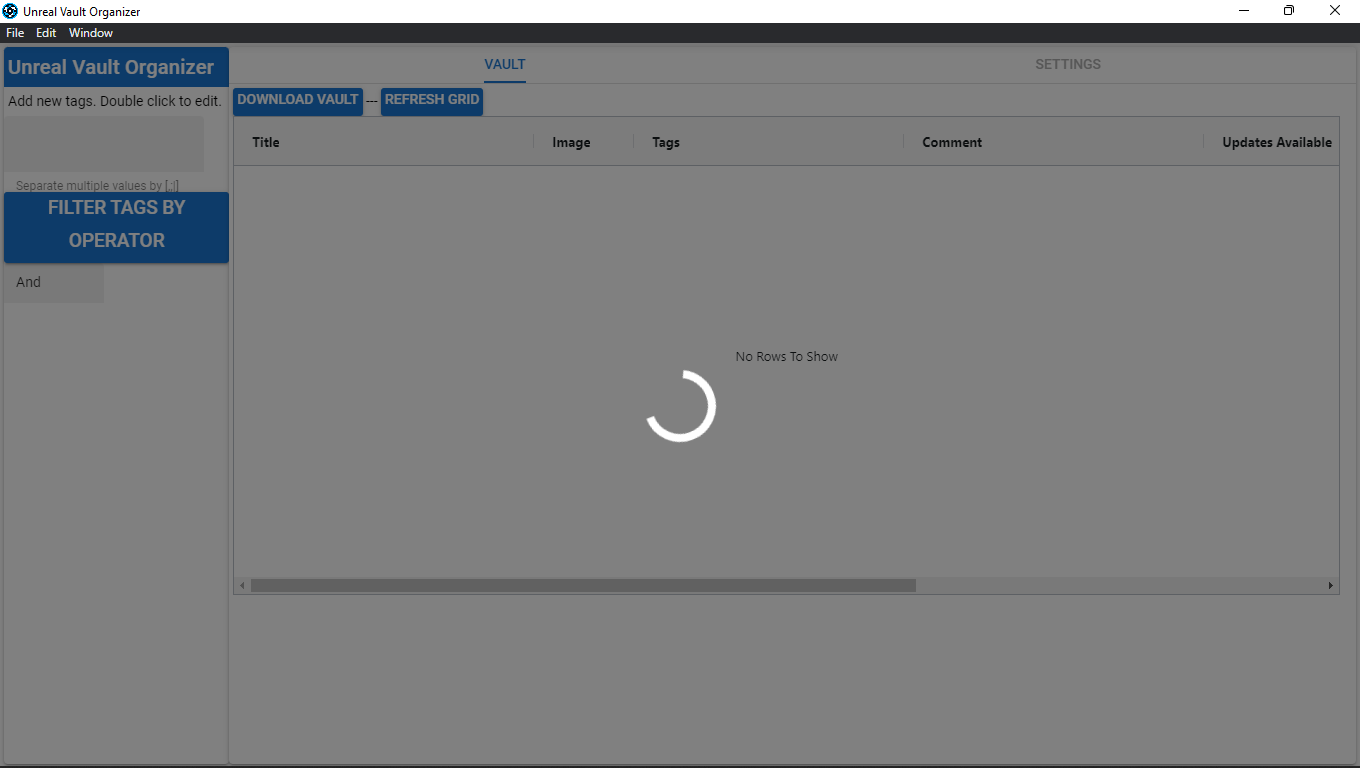This screenshot has height=768, width=1360.
Task: Click the DOWNLOAD VAULT button
Action: (x=298, y=100)
